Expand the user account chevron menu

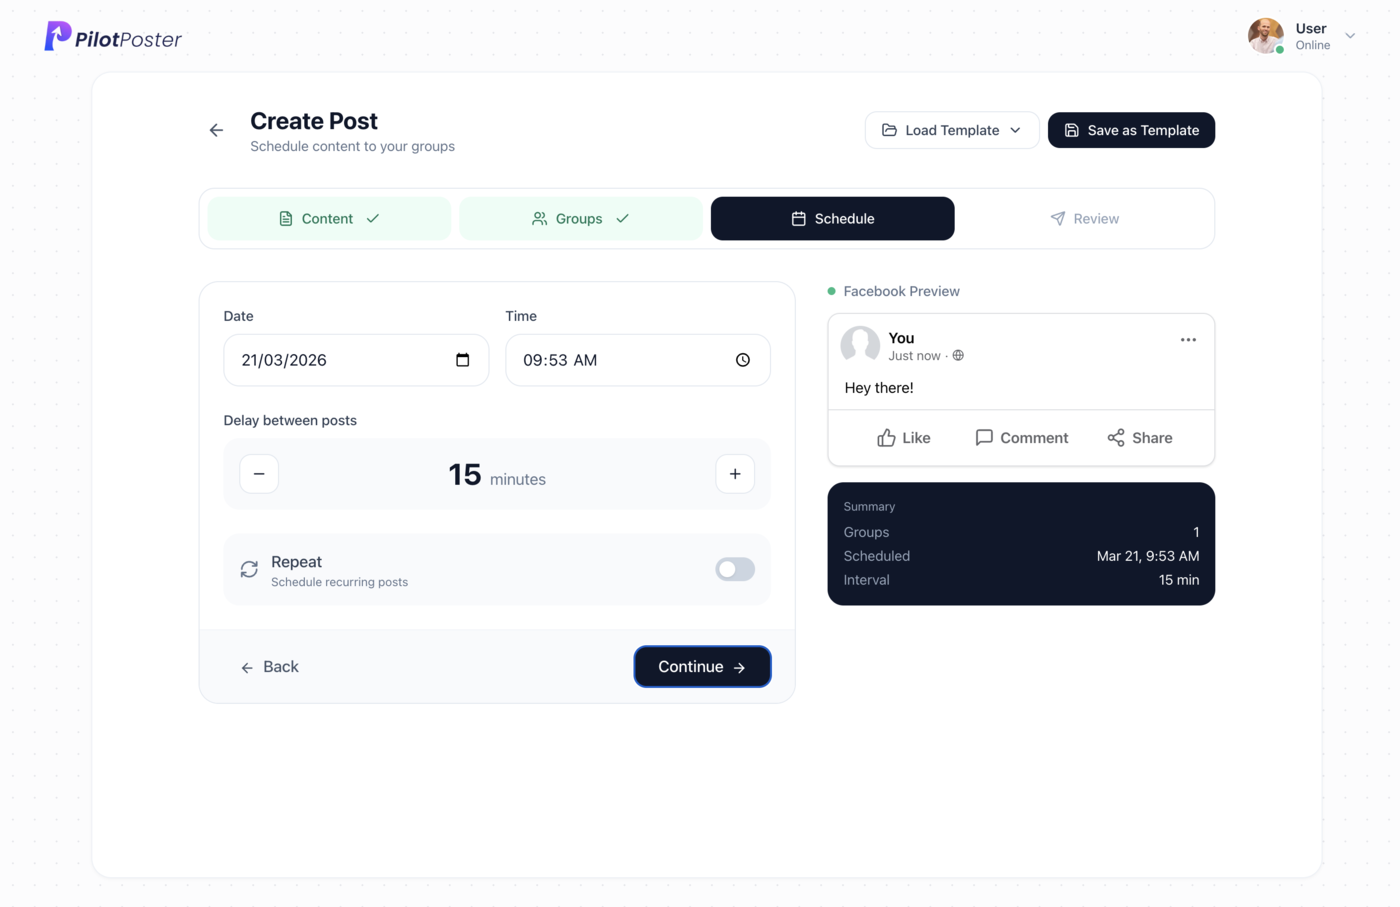(x=1350, y=35)
